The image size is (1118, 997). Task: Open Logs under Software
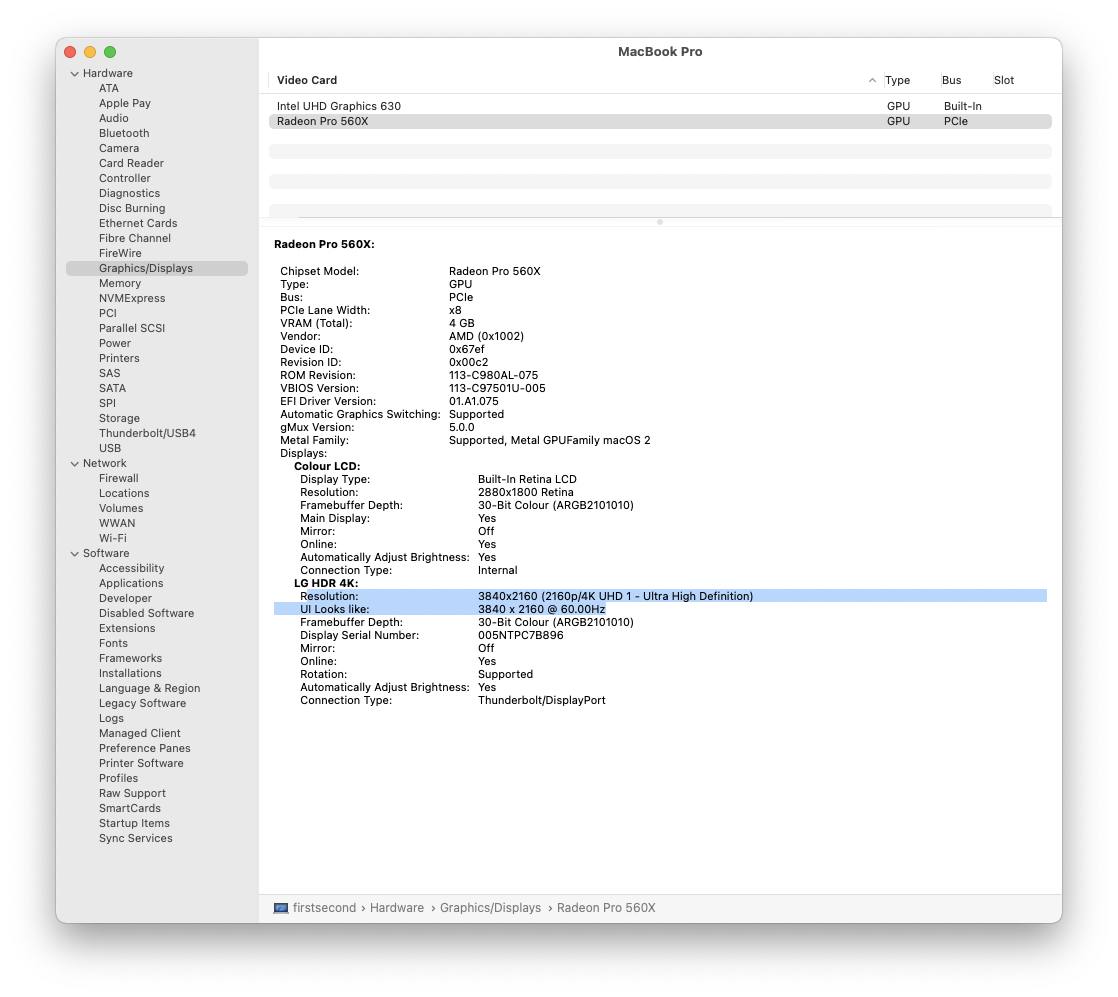click(111, 718)
